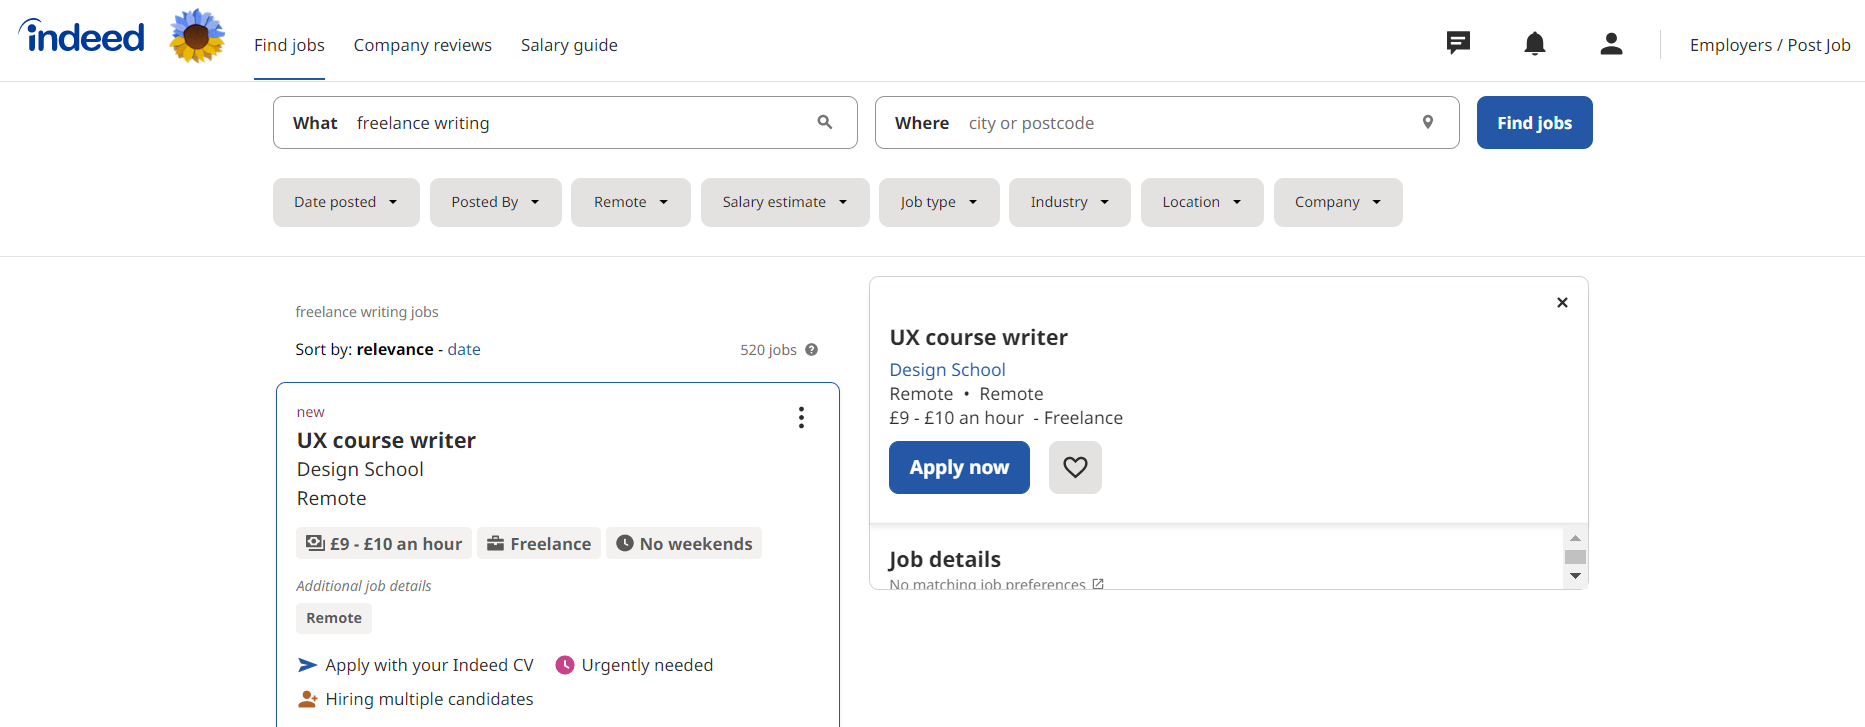Click the Indeed logo

tap(82, 37)
